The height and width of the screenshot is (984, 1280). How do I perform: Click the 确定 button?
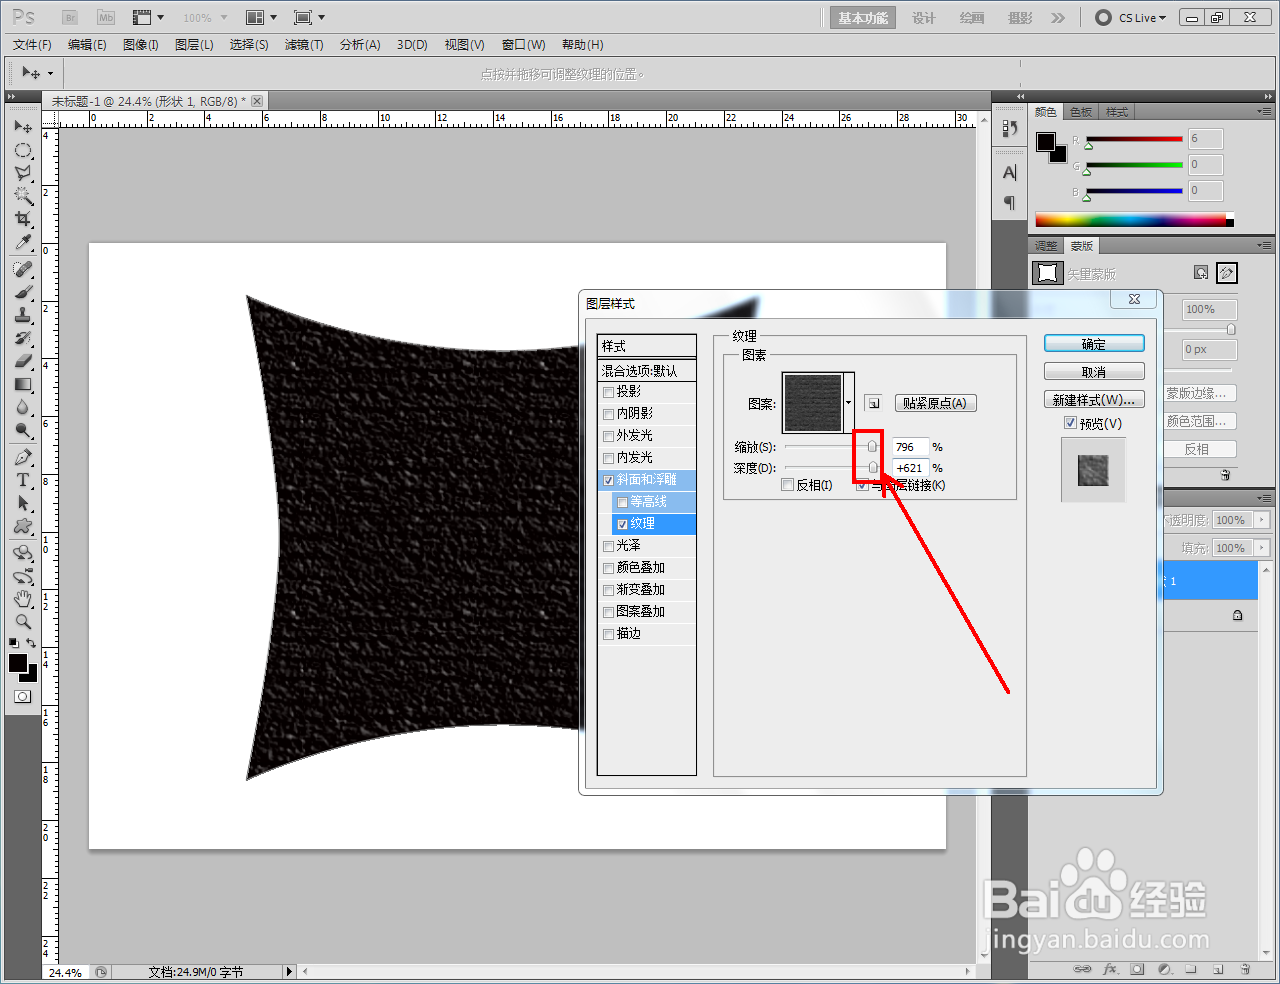click(1094, 344)
